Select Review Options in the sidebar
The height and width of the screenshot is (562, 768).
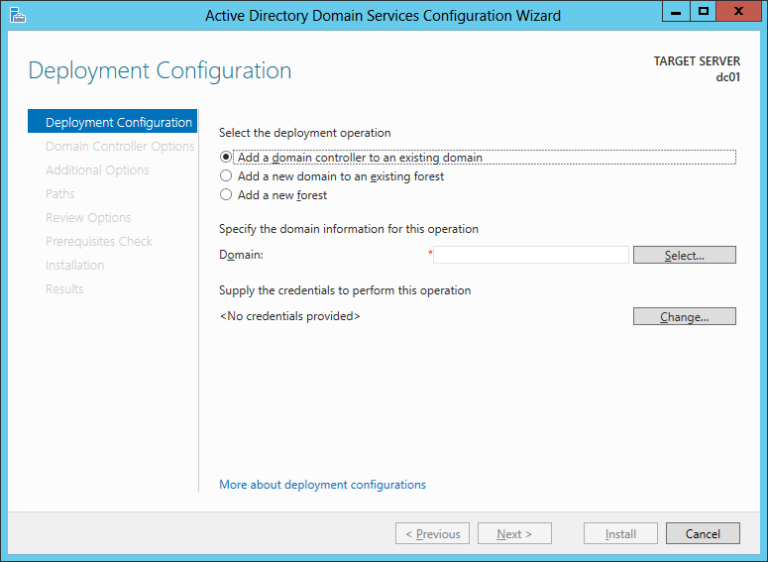(x=88, y=218)
